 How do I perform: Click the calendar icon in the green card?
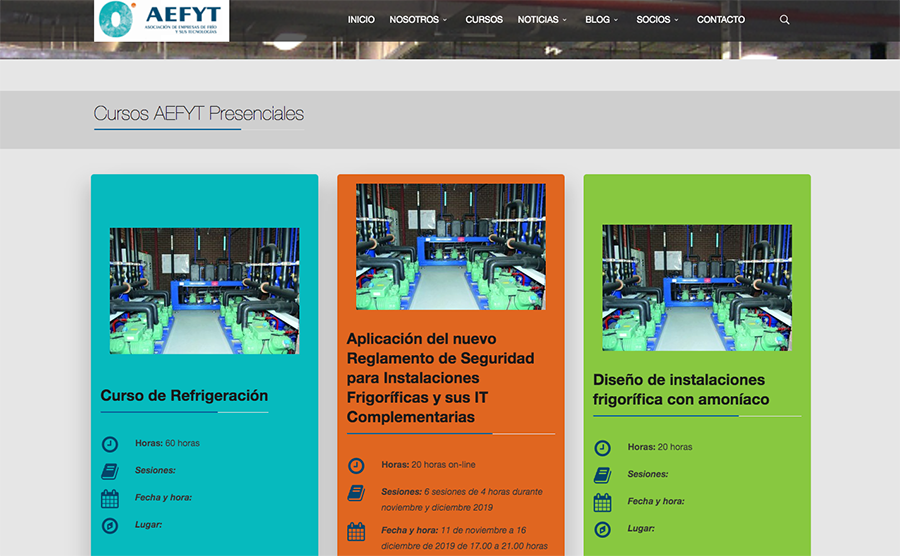click(602, 503)
